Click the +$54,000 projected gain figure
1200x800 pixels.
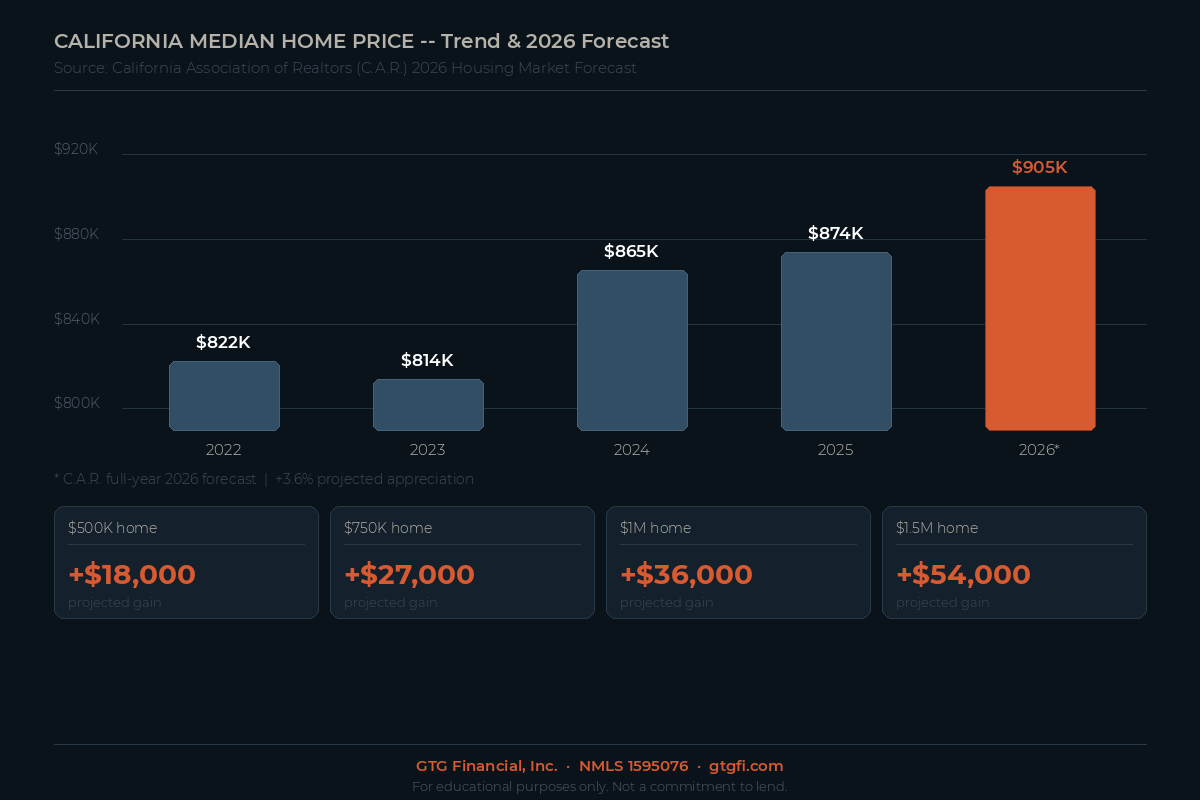[963, 575]
